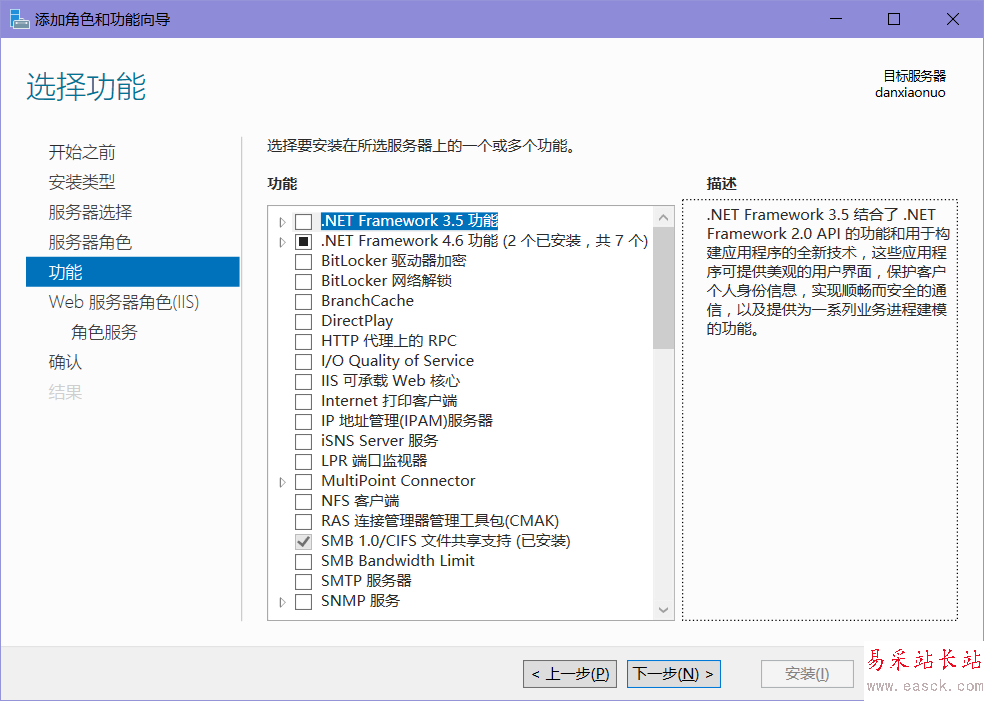984x701 pixels.
Task: Tick the BitLocker 网络解锁 checkbox
Action: pyautogui.click(x=304, y=282)
